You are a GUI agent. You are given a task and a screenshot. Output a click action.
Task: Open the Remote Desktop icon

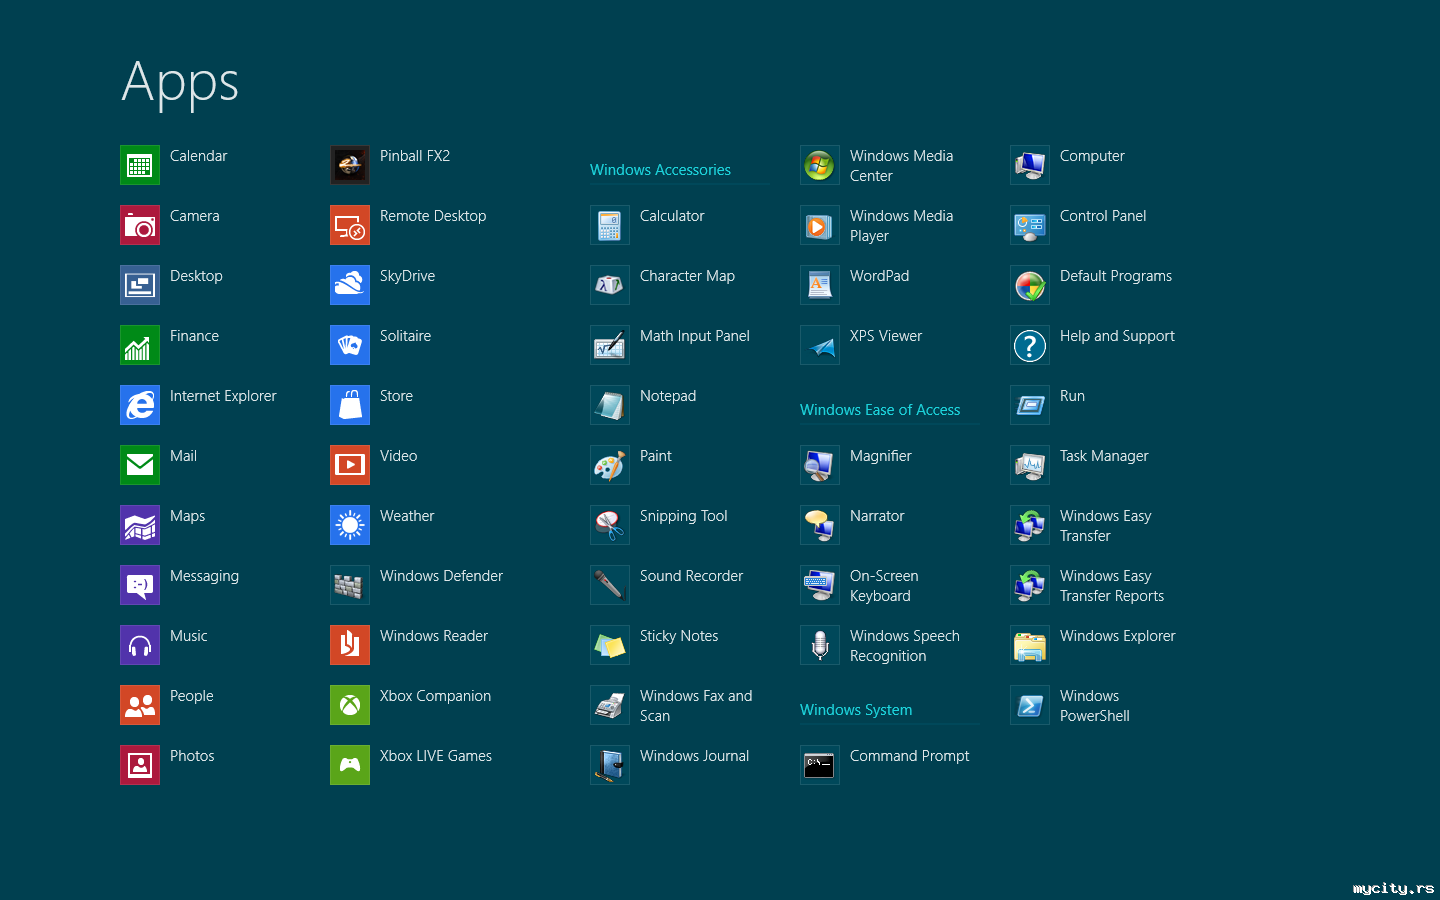350,225
